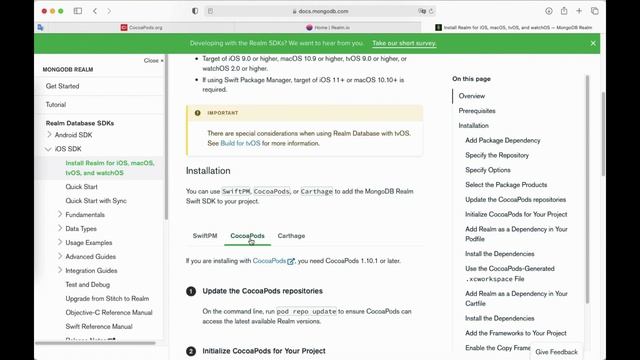Open Upgrade from Stitch to Realm

pos(107,298)
